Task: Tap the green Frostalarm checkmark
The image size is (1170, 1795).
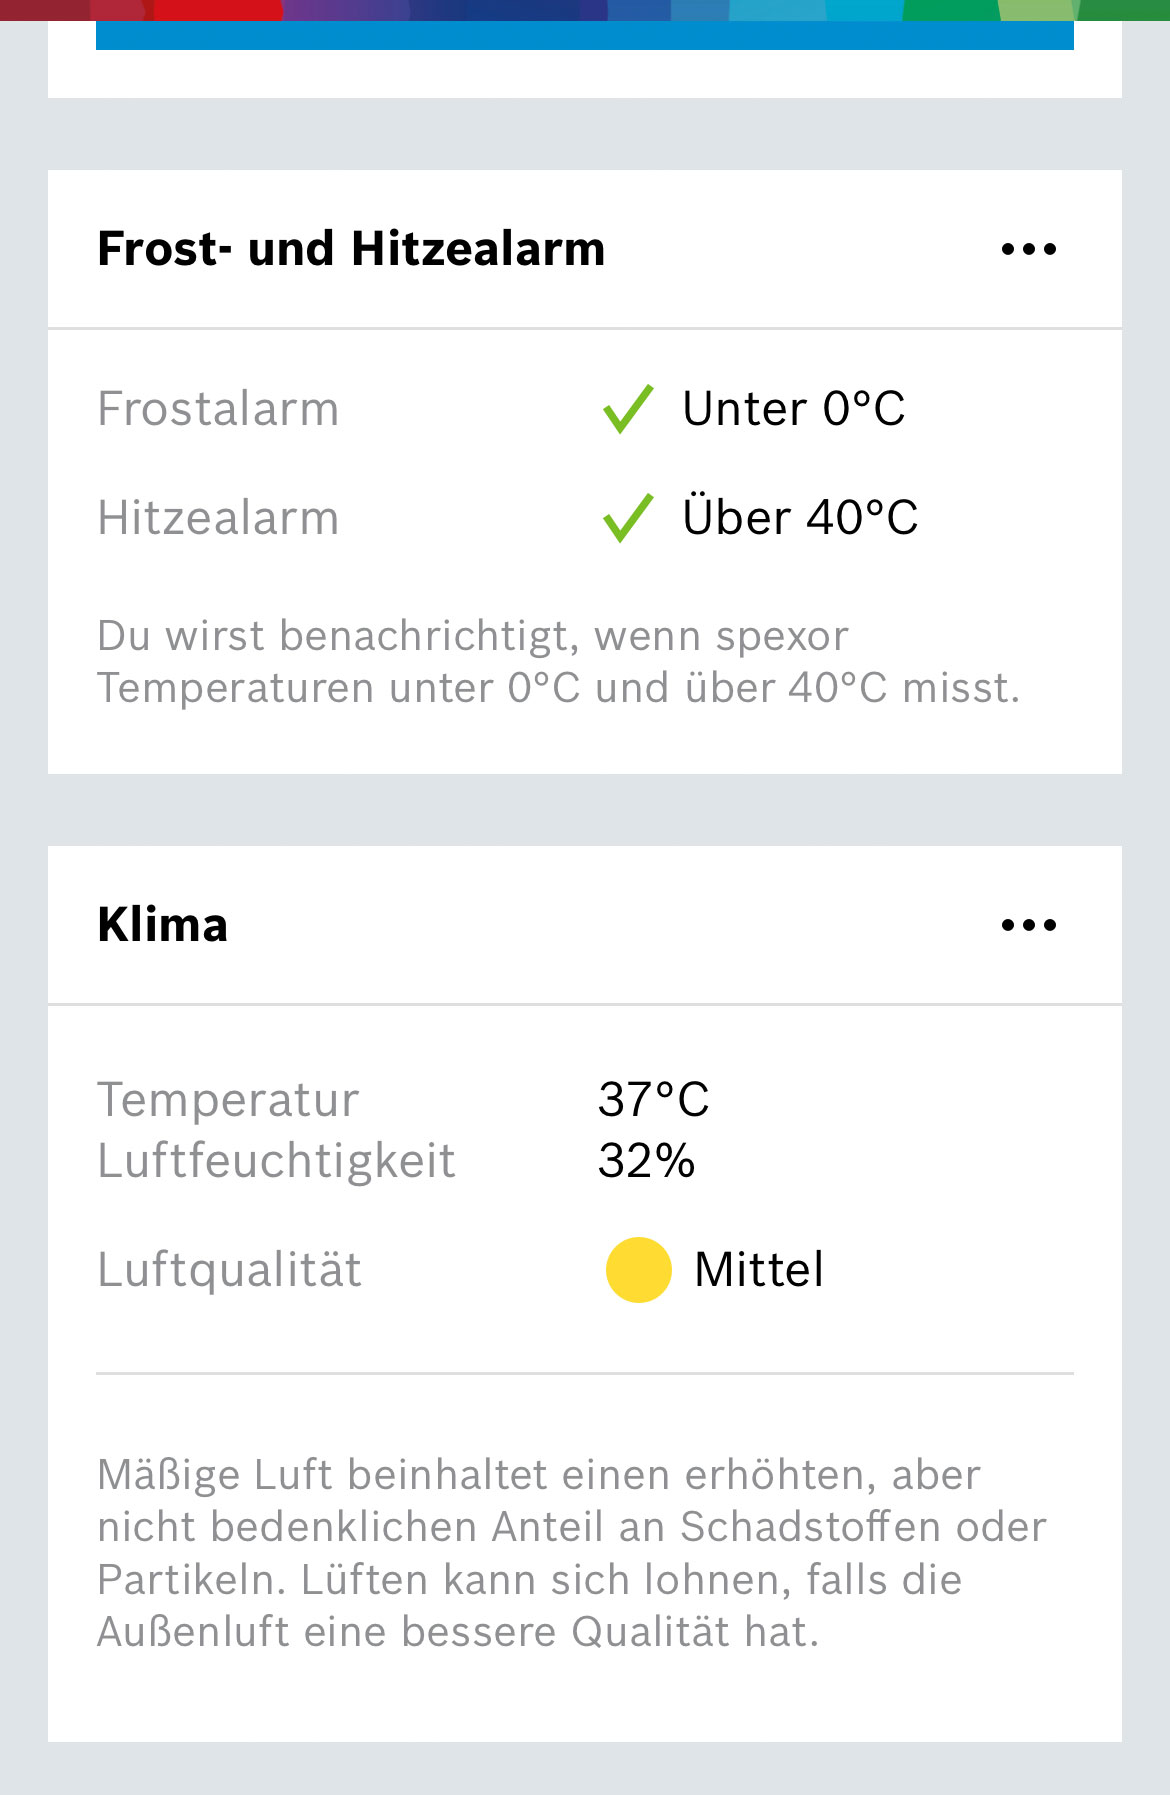Action: (x=628, y=409)
